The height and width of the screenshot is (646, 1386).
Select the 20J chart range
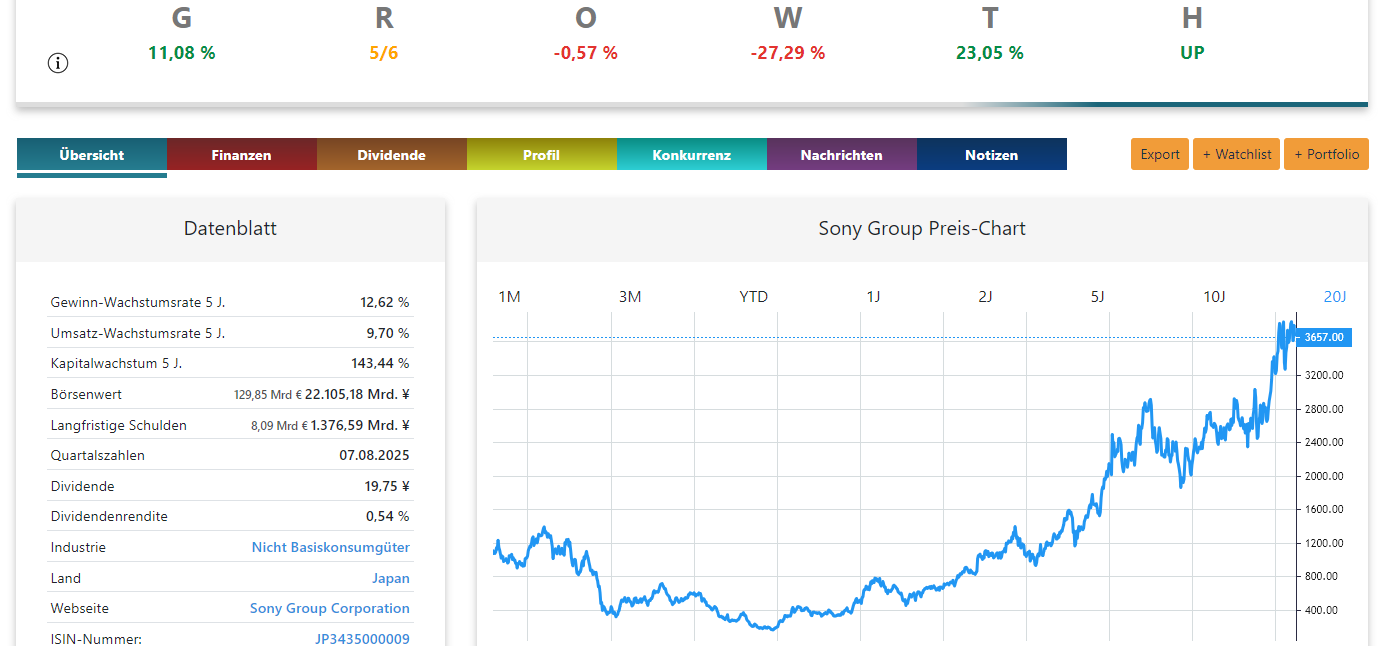(1335, 297)
